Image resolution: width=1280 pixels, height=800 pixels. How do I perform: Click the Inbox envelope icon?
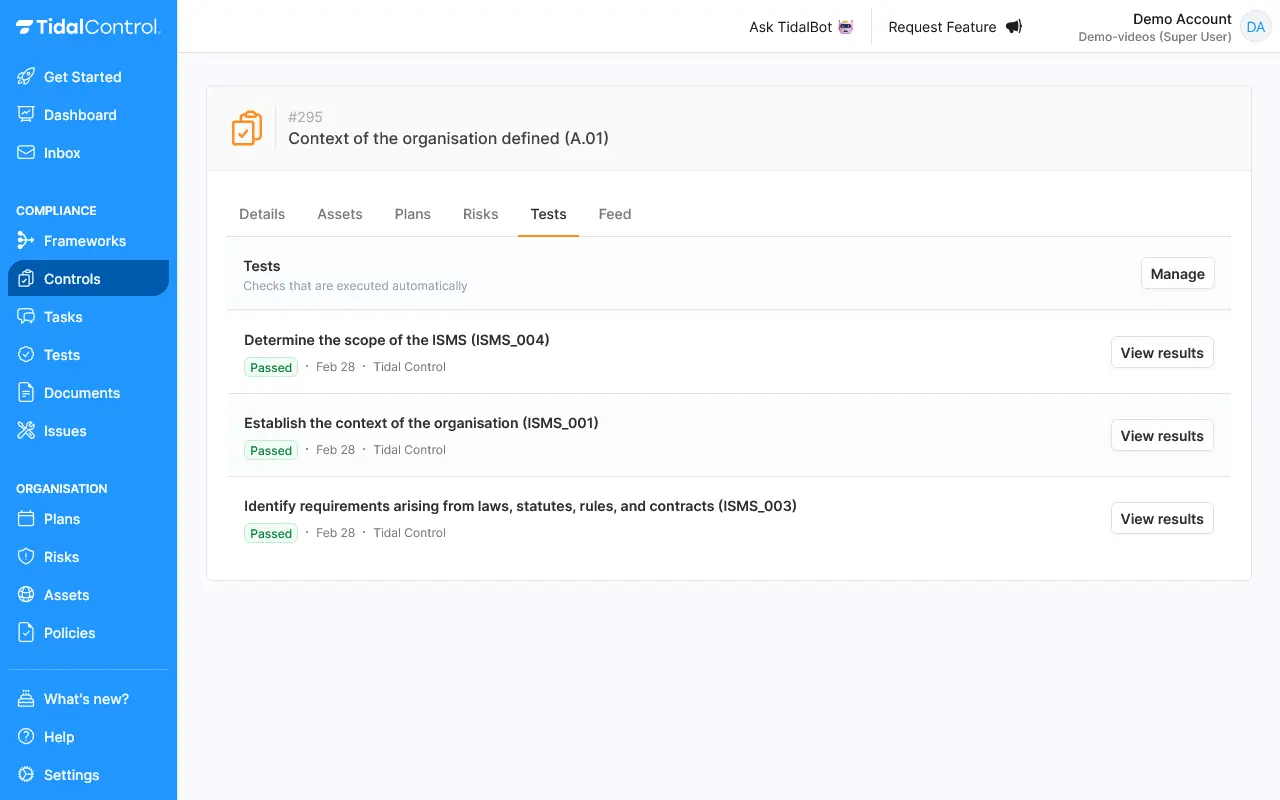click(x=26, y=153)
